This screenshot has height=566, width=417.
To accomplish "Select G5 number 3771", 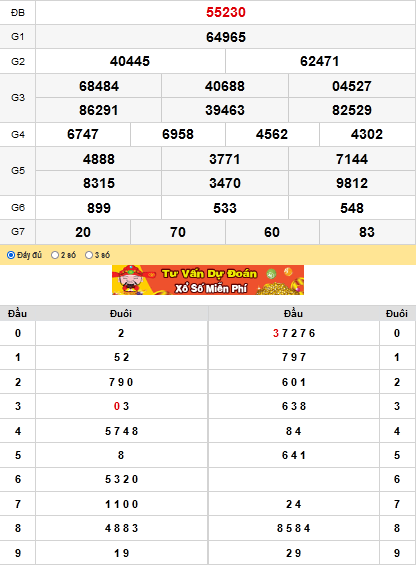I will (x=225, y=159).
